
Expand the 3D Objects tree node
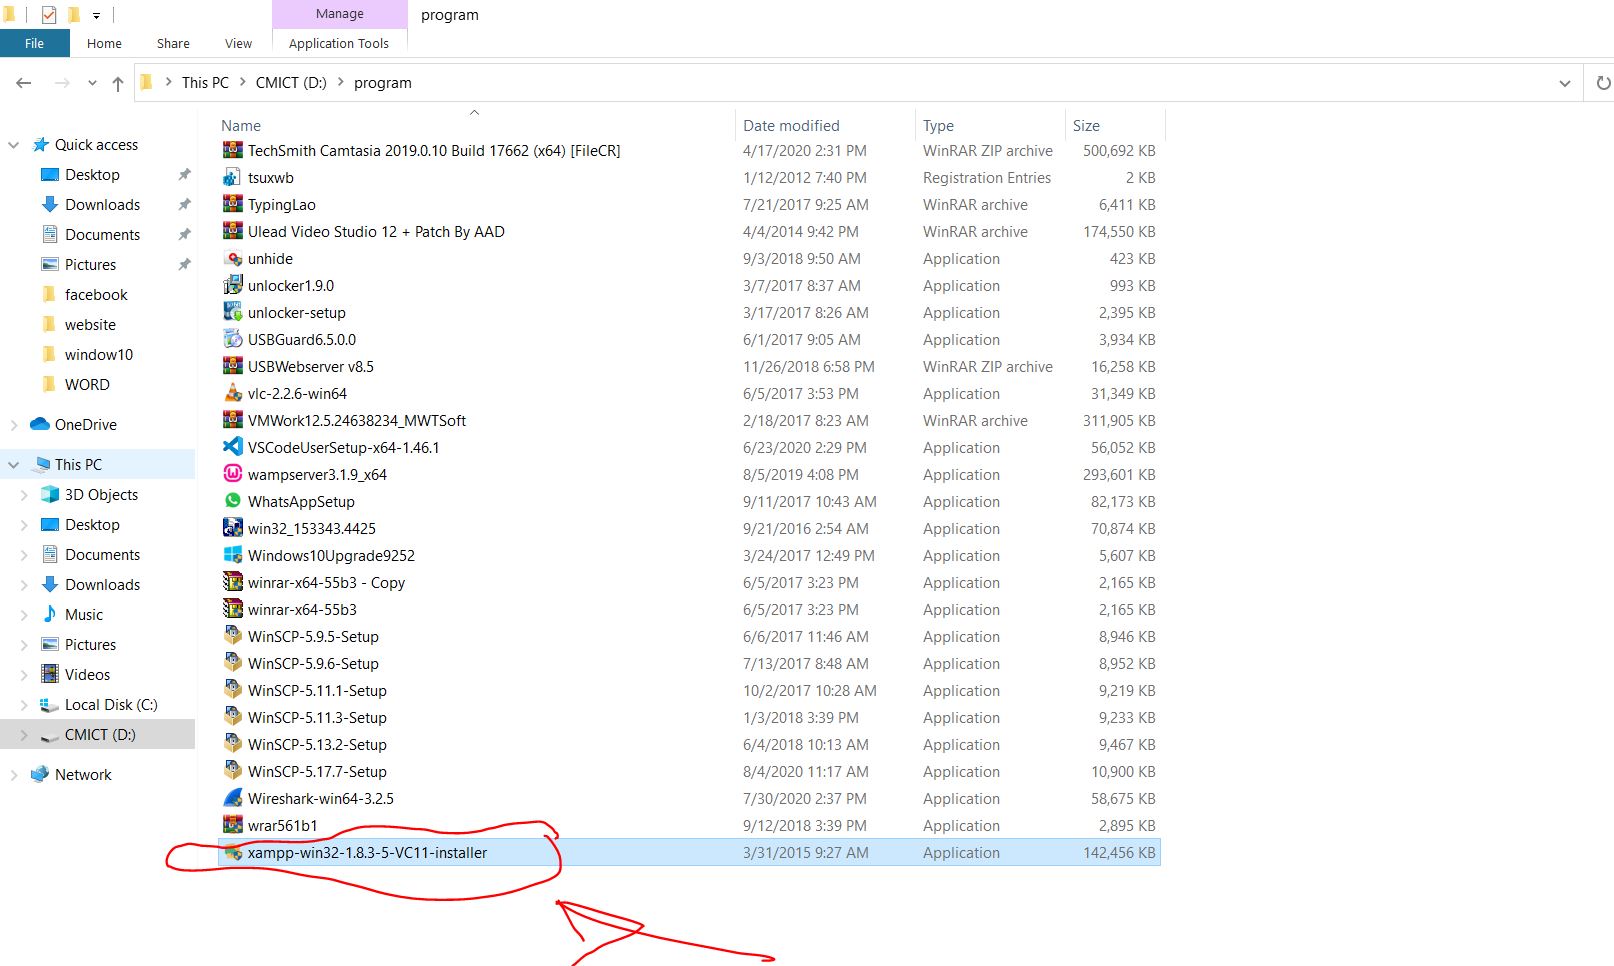(x=24, y=495)
